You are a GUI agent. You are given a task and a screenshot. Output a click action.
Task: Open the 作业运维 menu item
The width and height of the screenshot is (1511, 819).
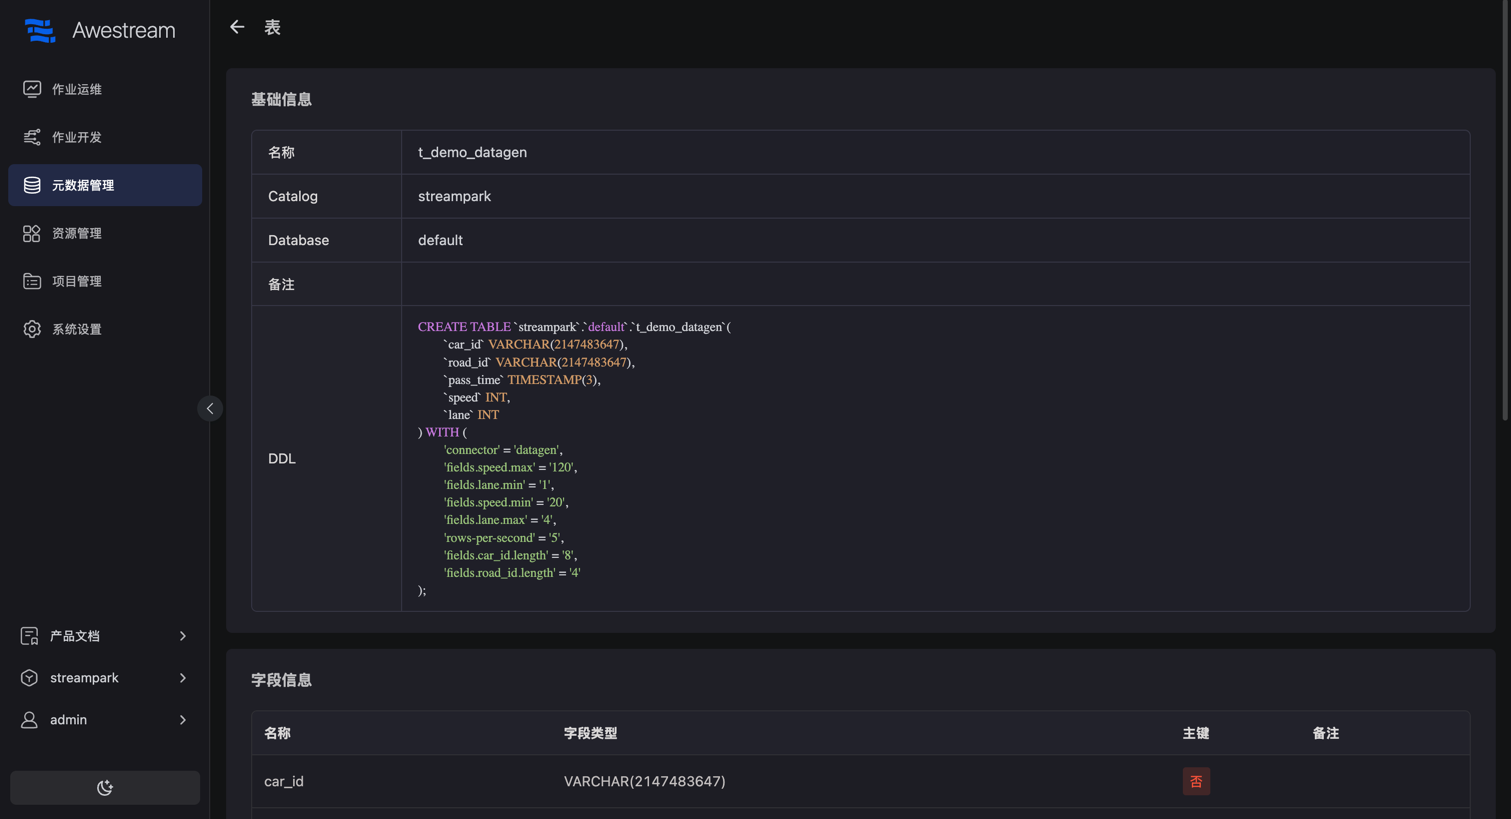(x=105, y=89)
